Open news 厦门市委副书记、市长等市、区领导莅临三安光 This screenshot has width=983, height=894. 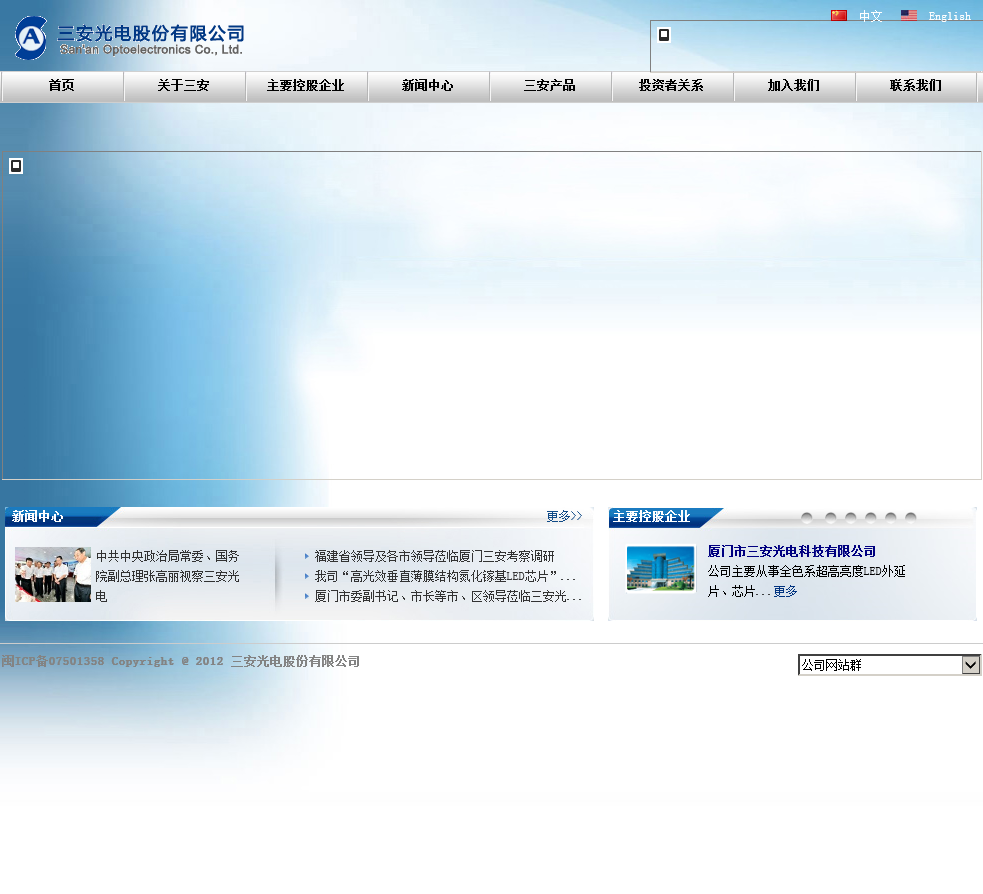(448, 596)
